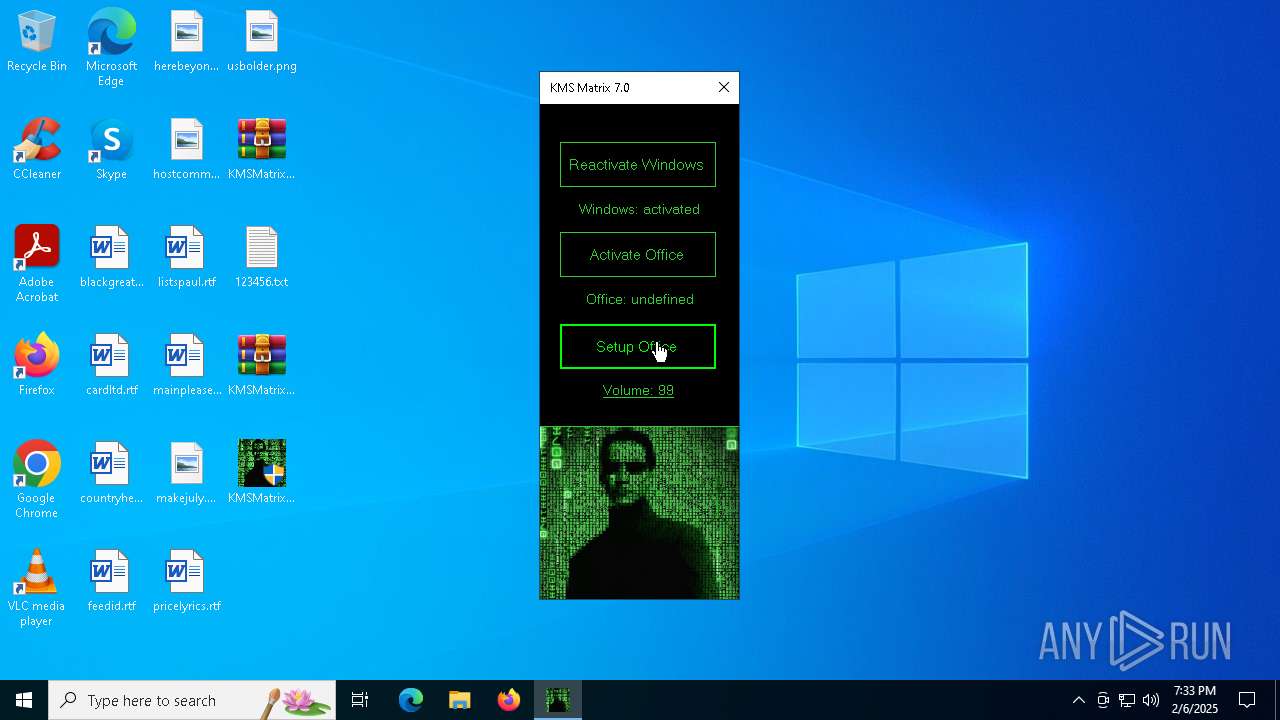Image resolution: width=1280 pixels, height=720 pixels.
Task: Select the Firefox desktop shortcut
Action: [x=37, y=367]
